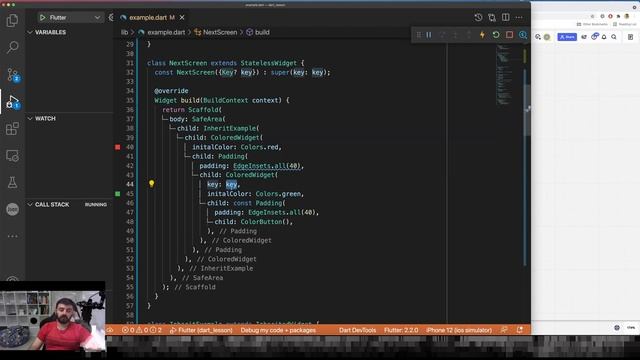Open Debug my code + packages setting
640x360 pixels.
(278, 330)
